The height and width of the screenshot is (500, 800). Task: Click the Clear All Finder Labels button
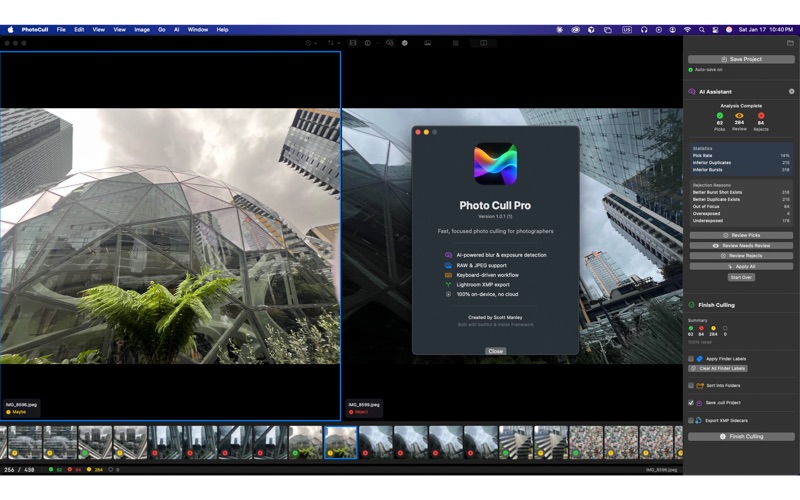pyautogui.click(x=718, y=368)
